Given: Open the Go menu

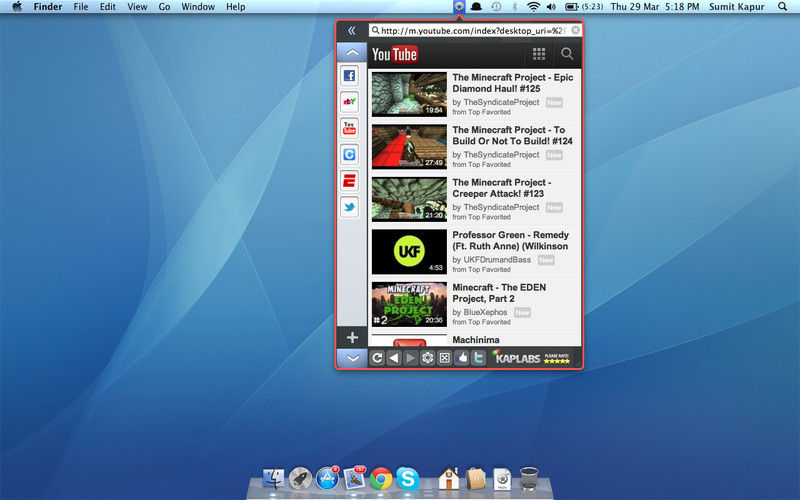Looking at the screenshot, I should [x=164, y=7].
